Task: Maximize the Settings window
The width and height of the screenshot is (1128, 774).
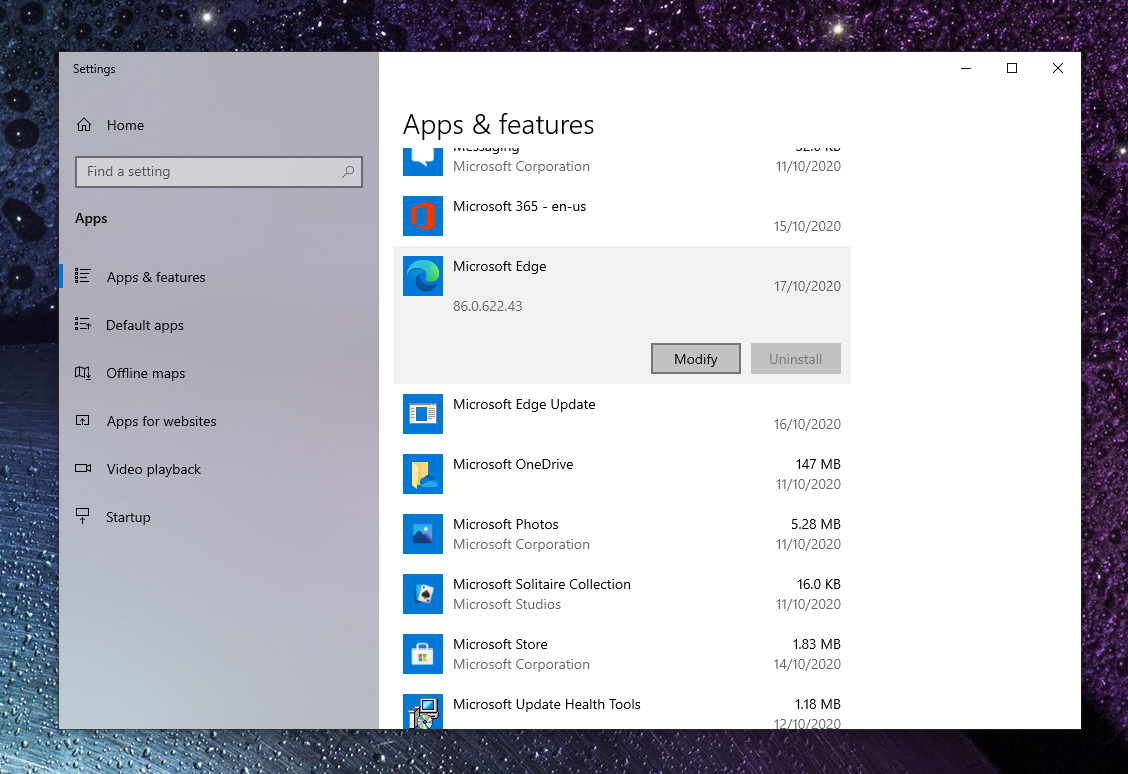Action: 1011,68
